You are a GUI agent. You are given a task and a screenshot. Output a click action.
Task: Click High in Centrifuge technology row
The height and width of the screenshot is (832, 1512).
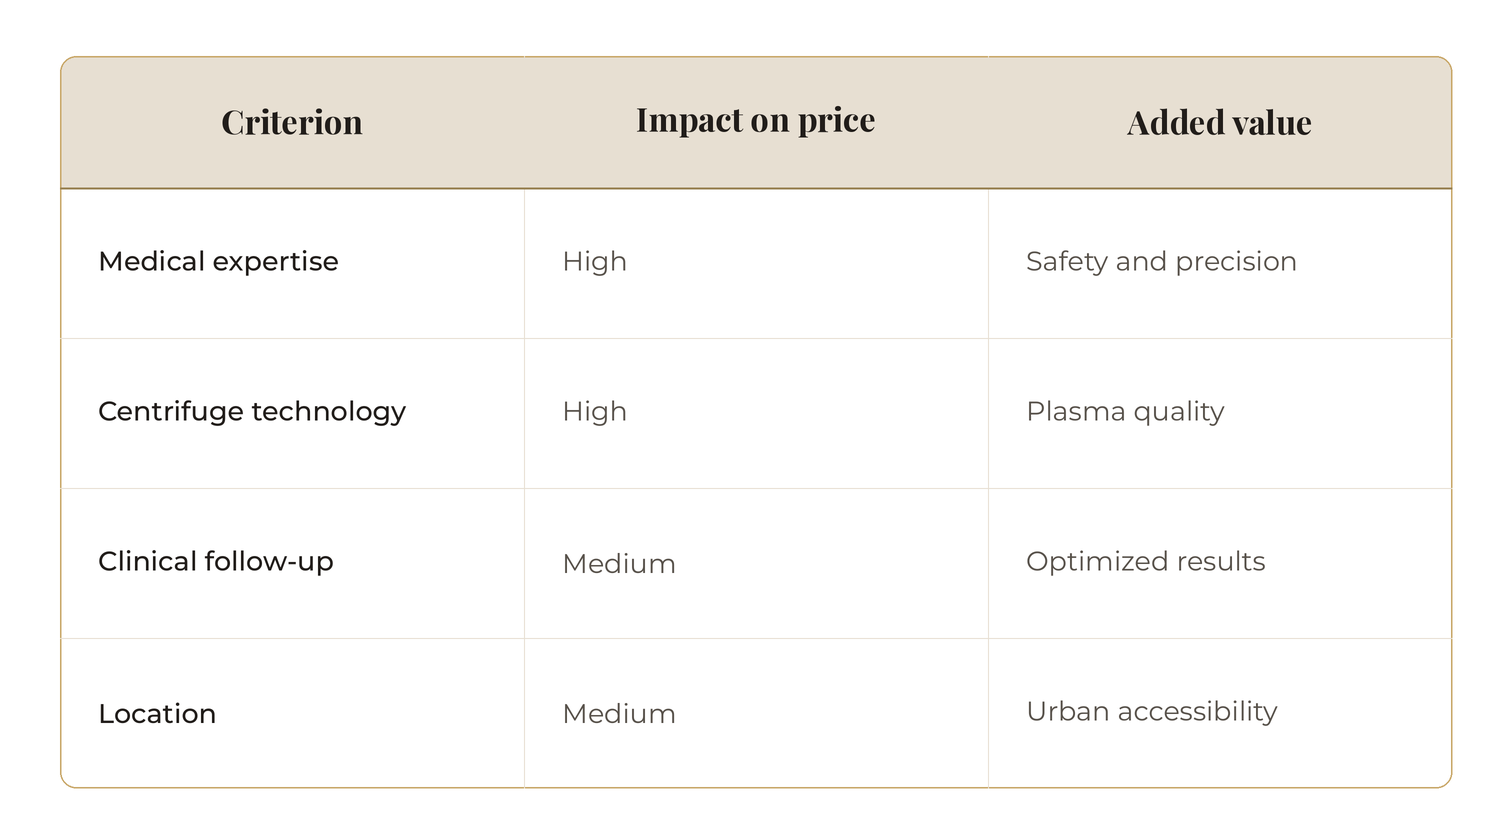(594, 411)
